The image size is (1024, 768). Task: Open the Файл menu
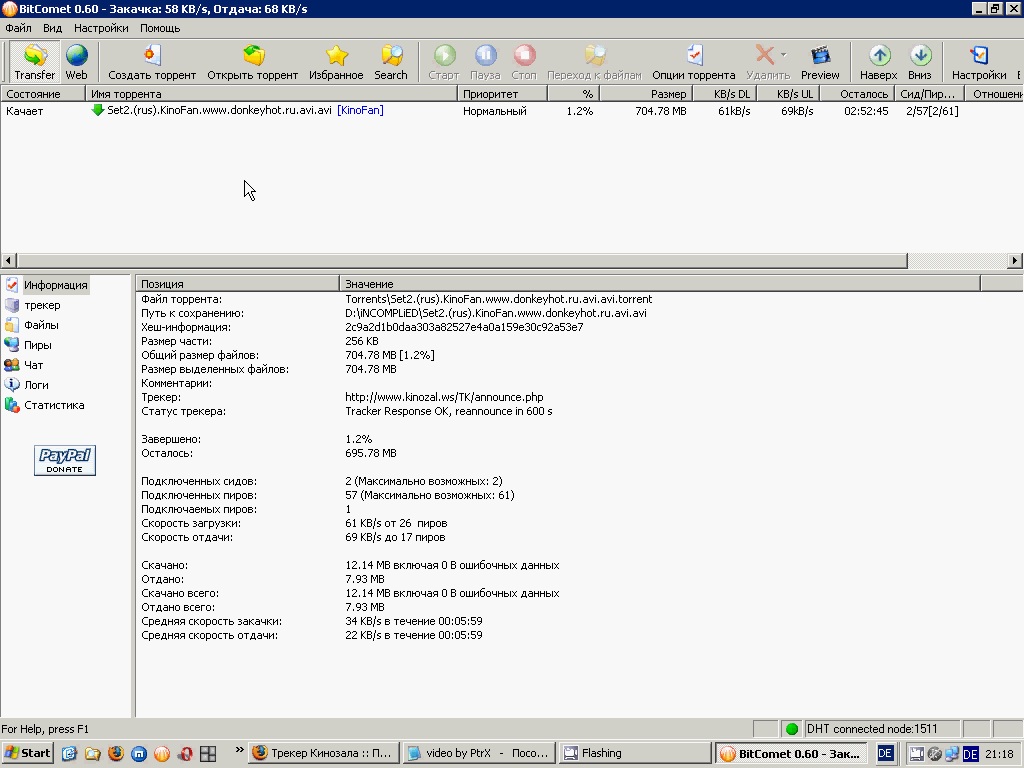pos(18,28)
